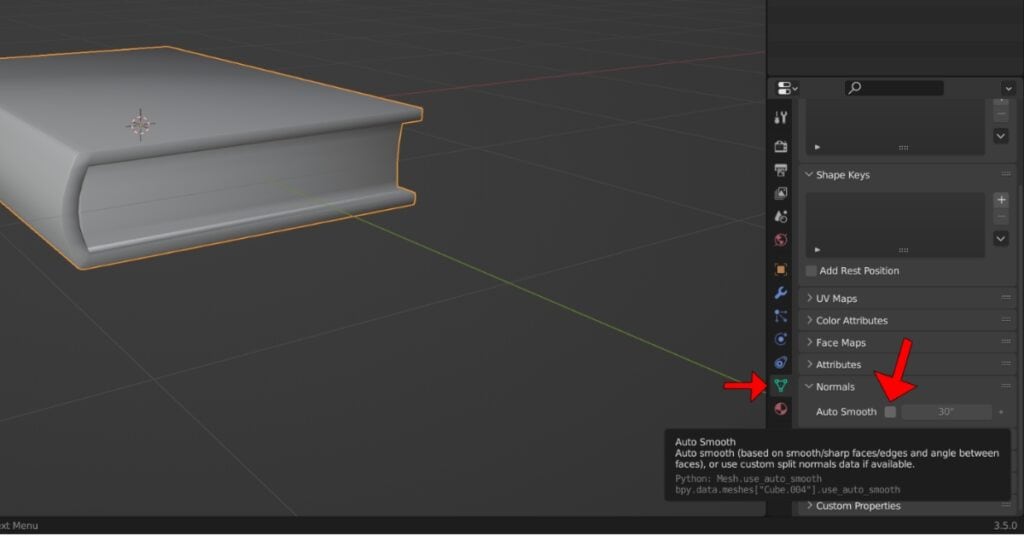This screenshot has width=1024, height=536.
Task: Enable the Auto Smooth checkbox
Action: pyautogui.click(x=890, y=412)
